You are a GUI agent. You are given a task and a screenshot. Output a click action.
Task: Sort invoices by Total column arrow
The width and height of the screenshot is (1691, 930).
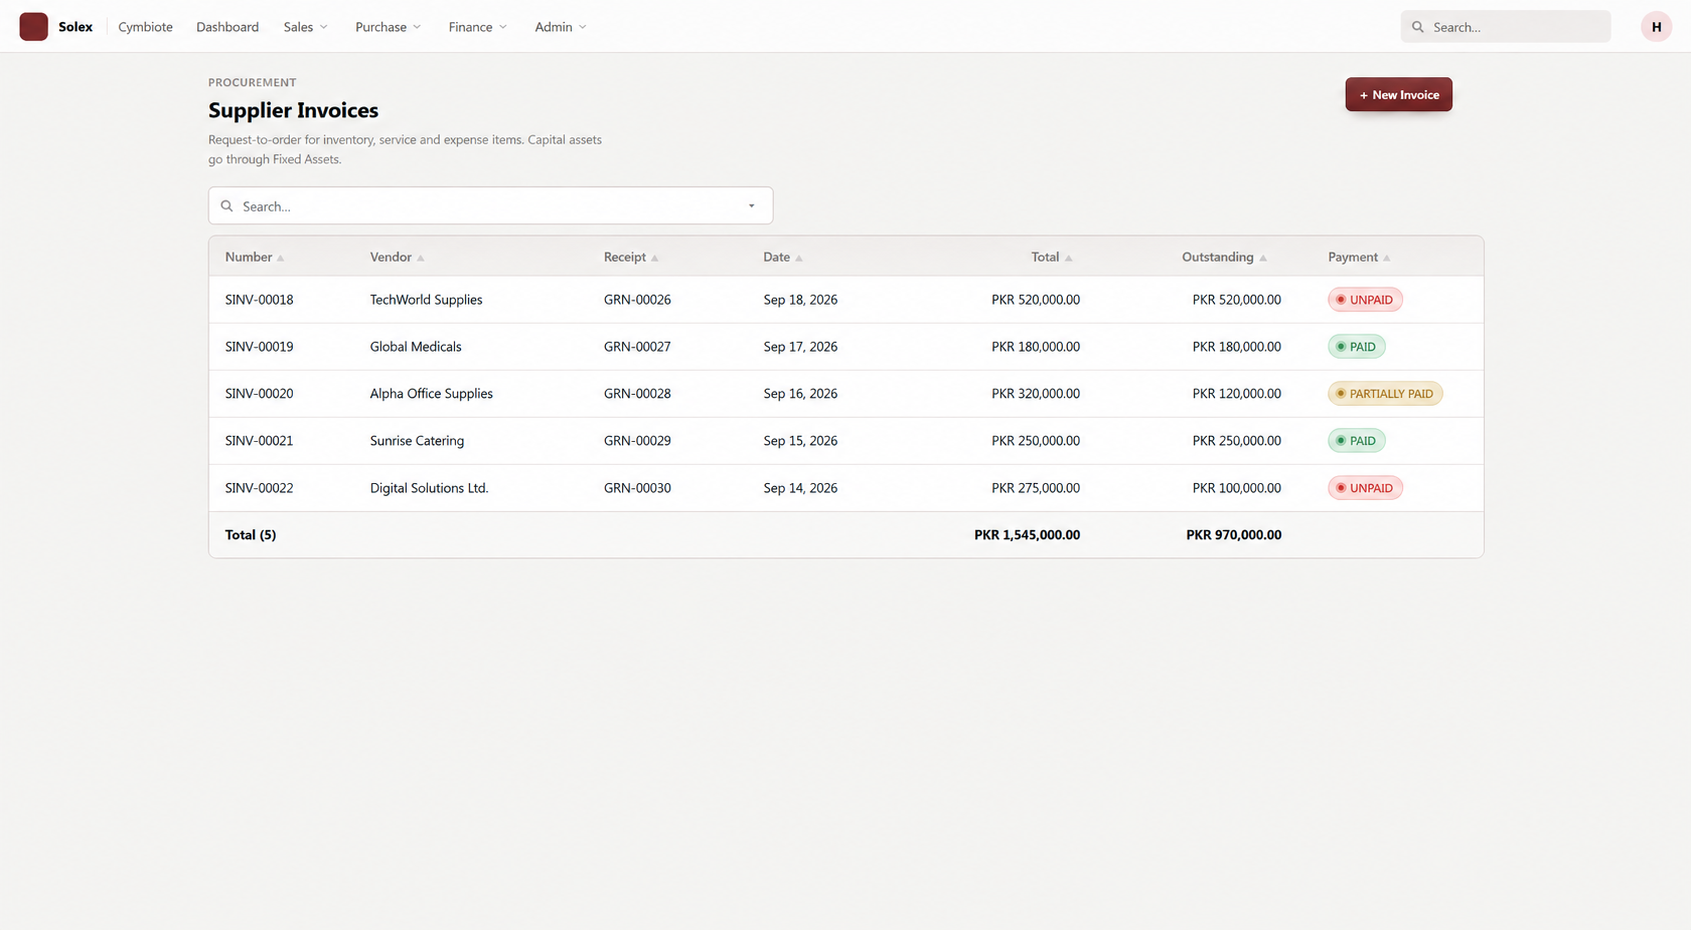(x=1069, y=258)
